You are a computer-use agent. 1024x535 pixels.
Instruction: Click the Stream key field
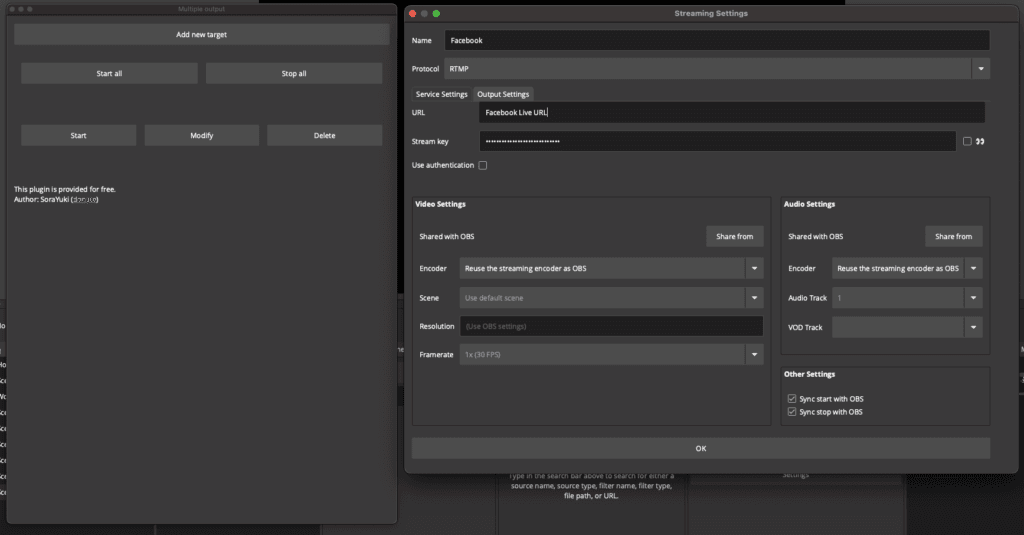[718, 141]
